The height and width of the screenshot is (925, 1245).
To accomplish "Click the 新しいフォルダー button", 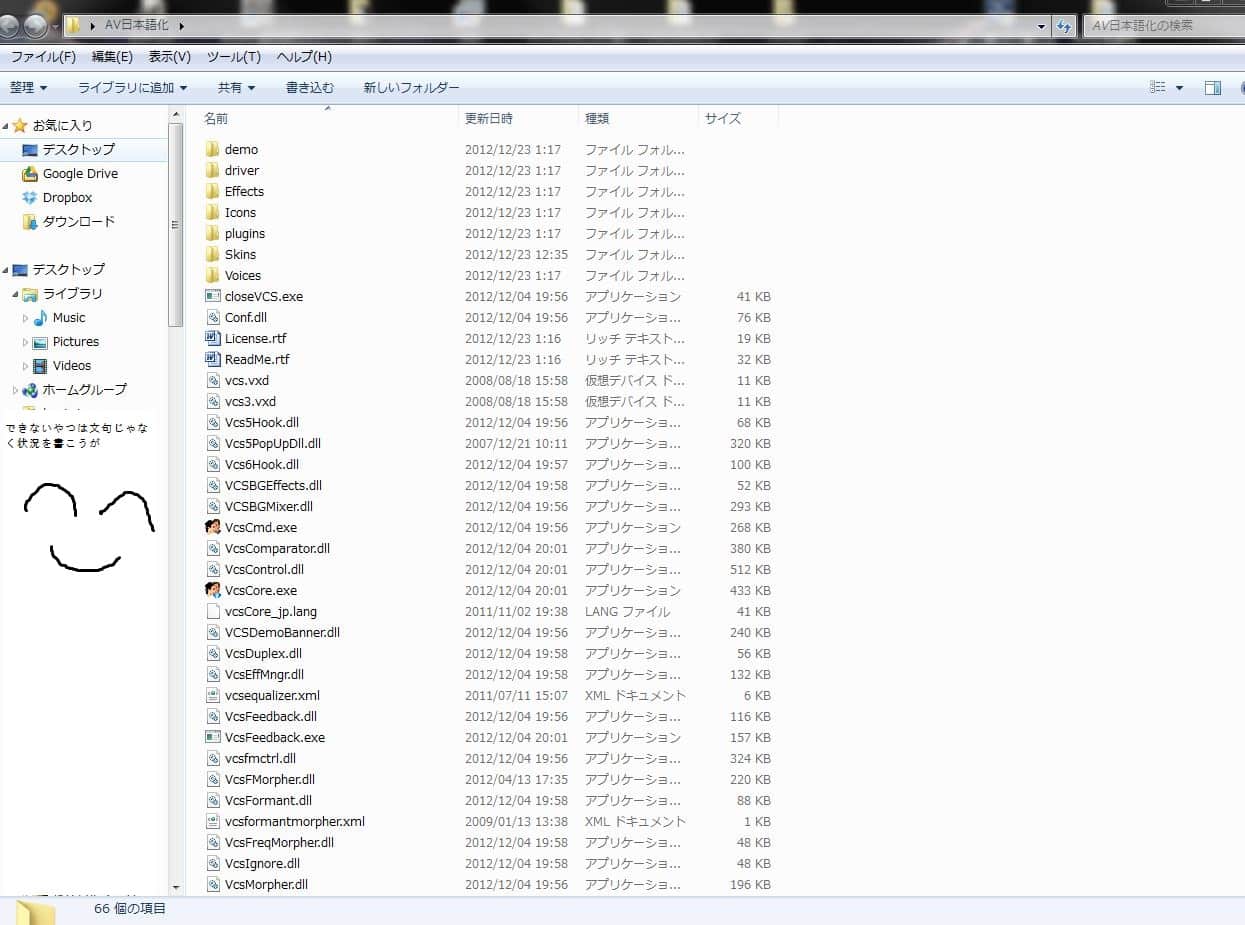I will 411,88.
